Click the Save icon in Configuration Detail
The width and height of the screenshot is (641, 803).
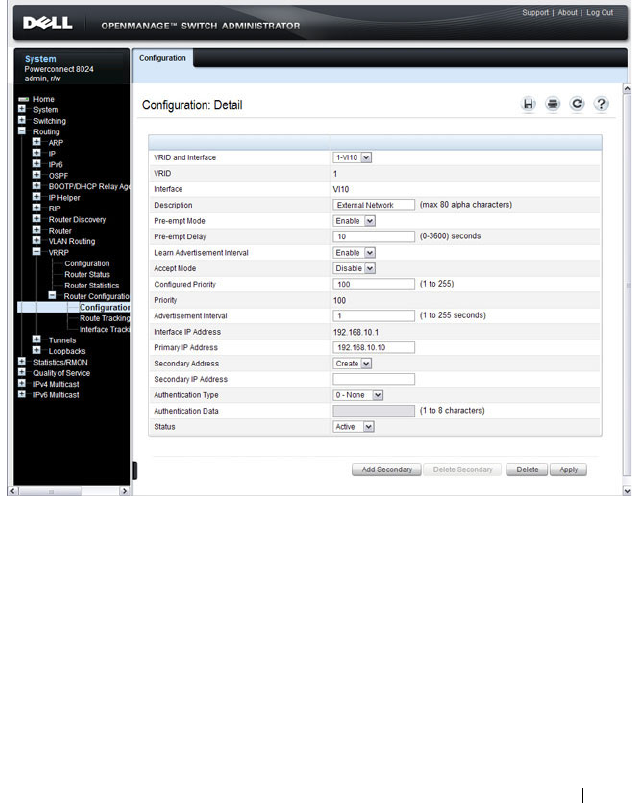coord(528,104)
